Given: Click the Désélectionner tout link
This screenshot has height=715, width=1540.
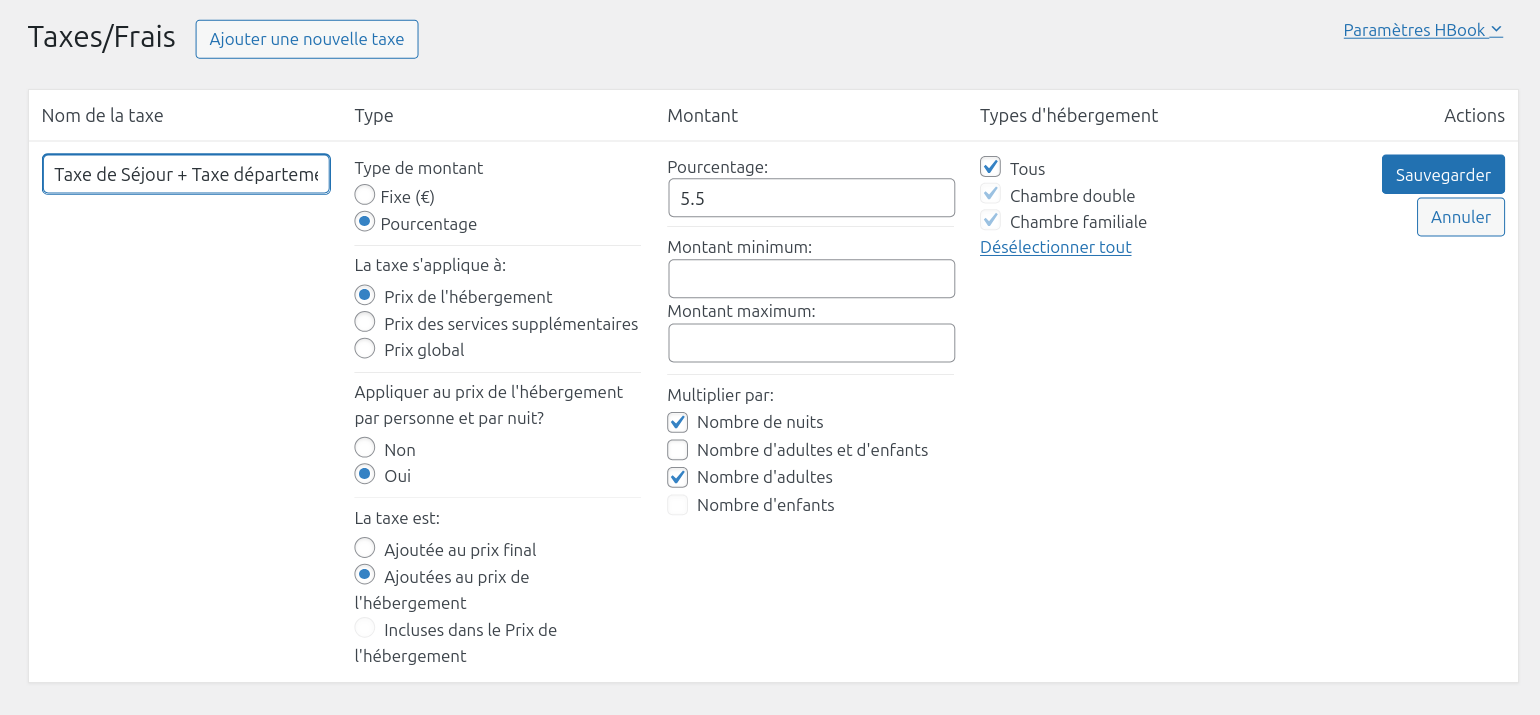Looking at the screenshot, I should 1055,247.
